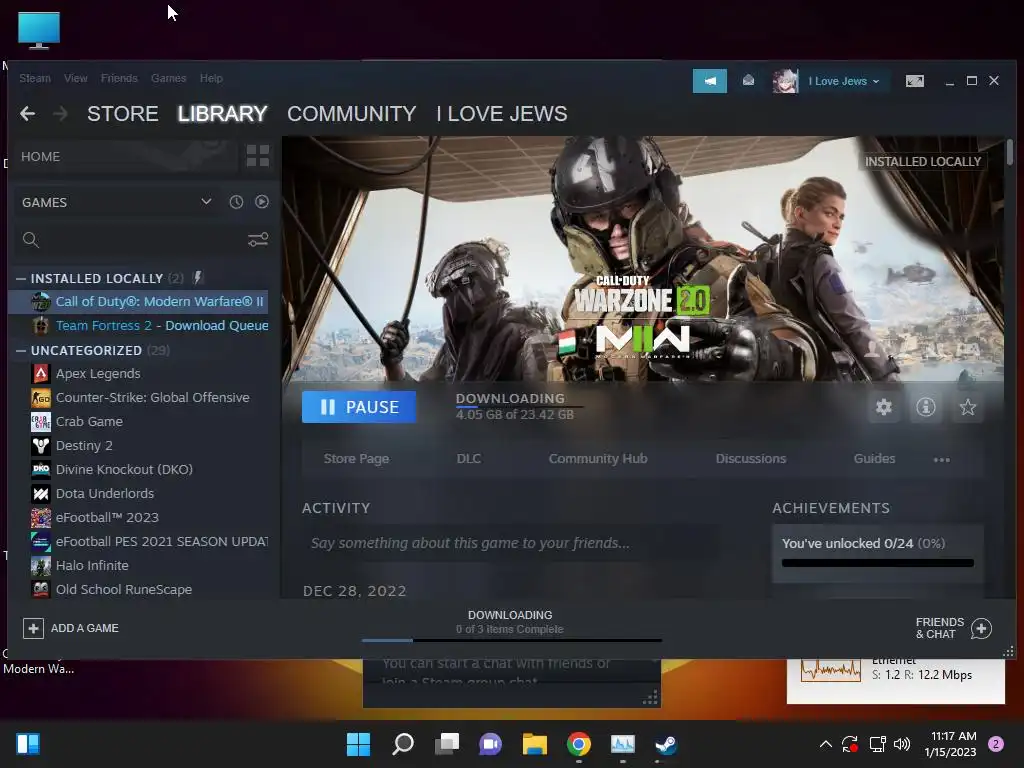Click the Add a Game plus icon
1024x768 pixels.
click(33, 628)
